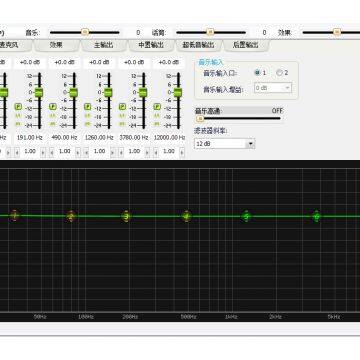The image size is (360, 360).
Task: Click the 1.00 Q value under 191.00 Hz
Action: pos(30,151)
